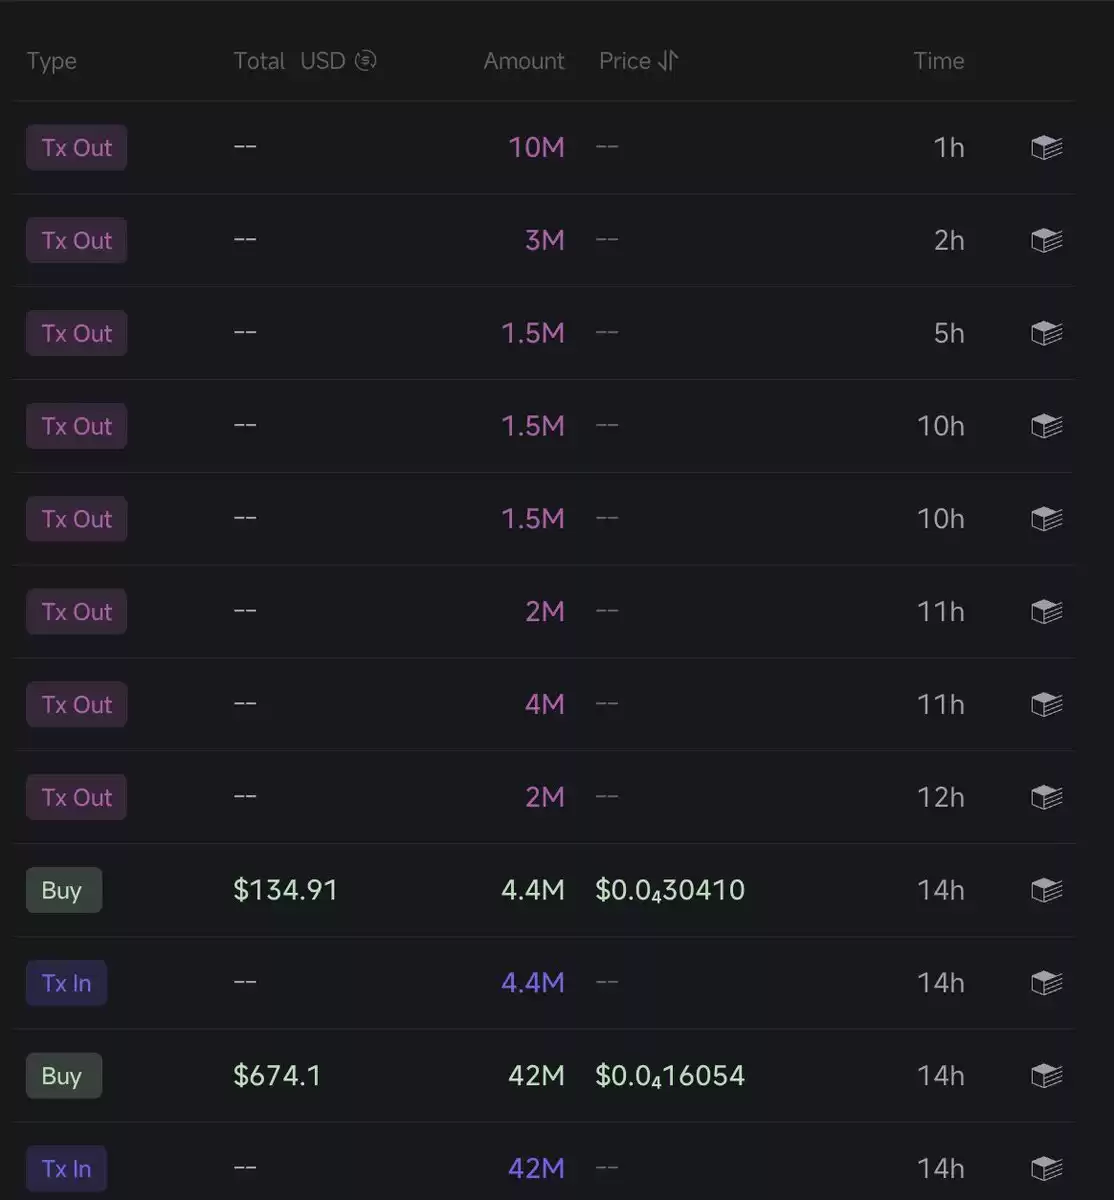Screen dimensions: 1114x1200
Task: Click the 4M Tx Out amount
Action: [545, 704]
